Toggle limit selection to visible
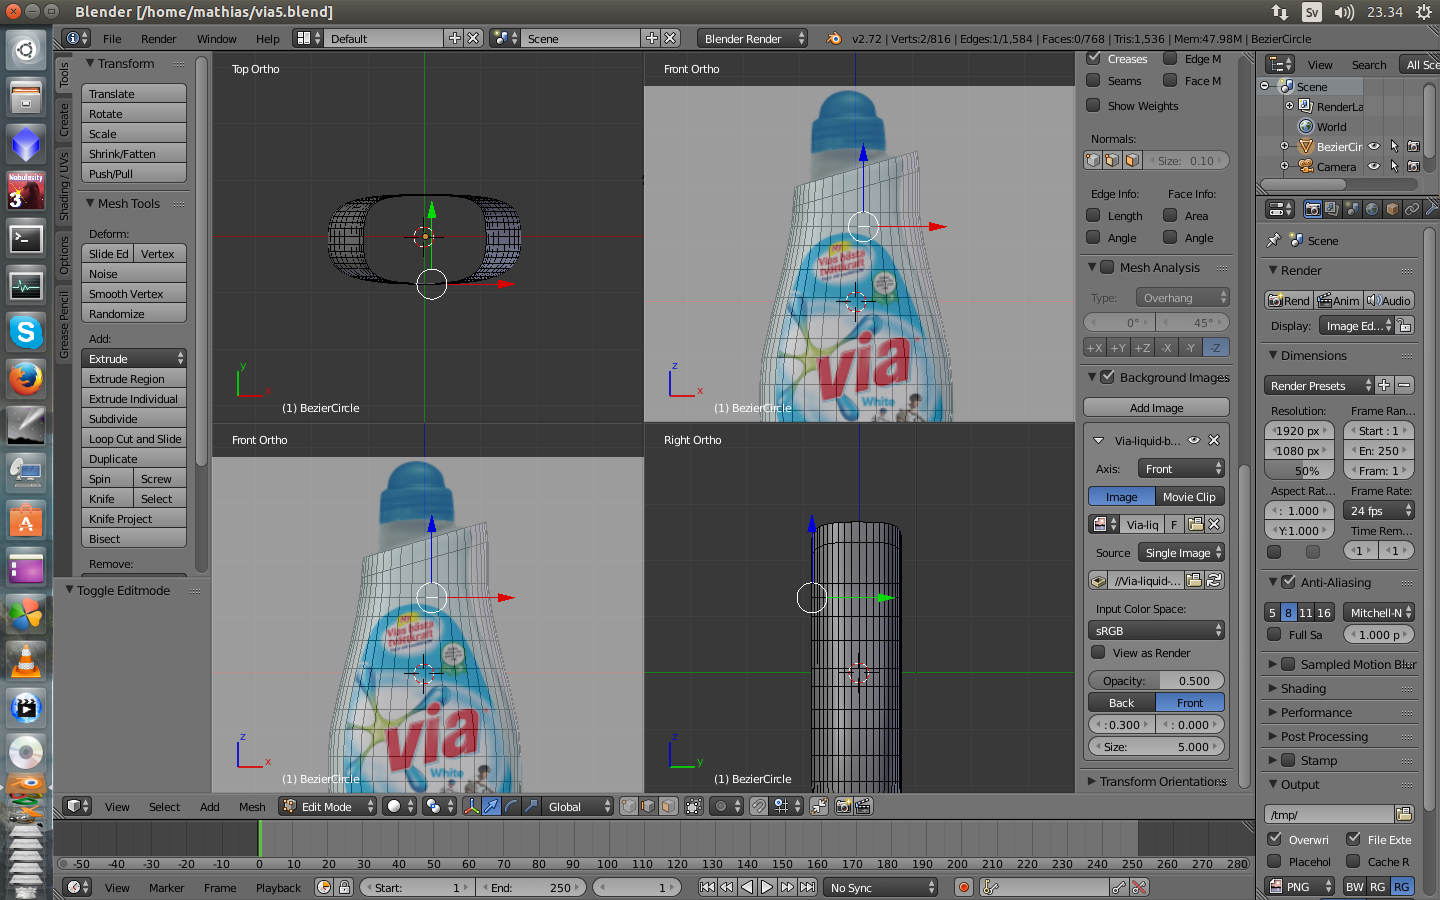The height and width of the screenshot is (900, 1440). pyautogui.click(x=693, y=806)
